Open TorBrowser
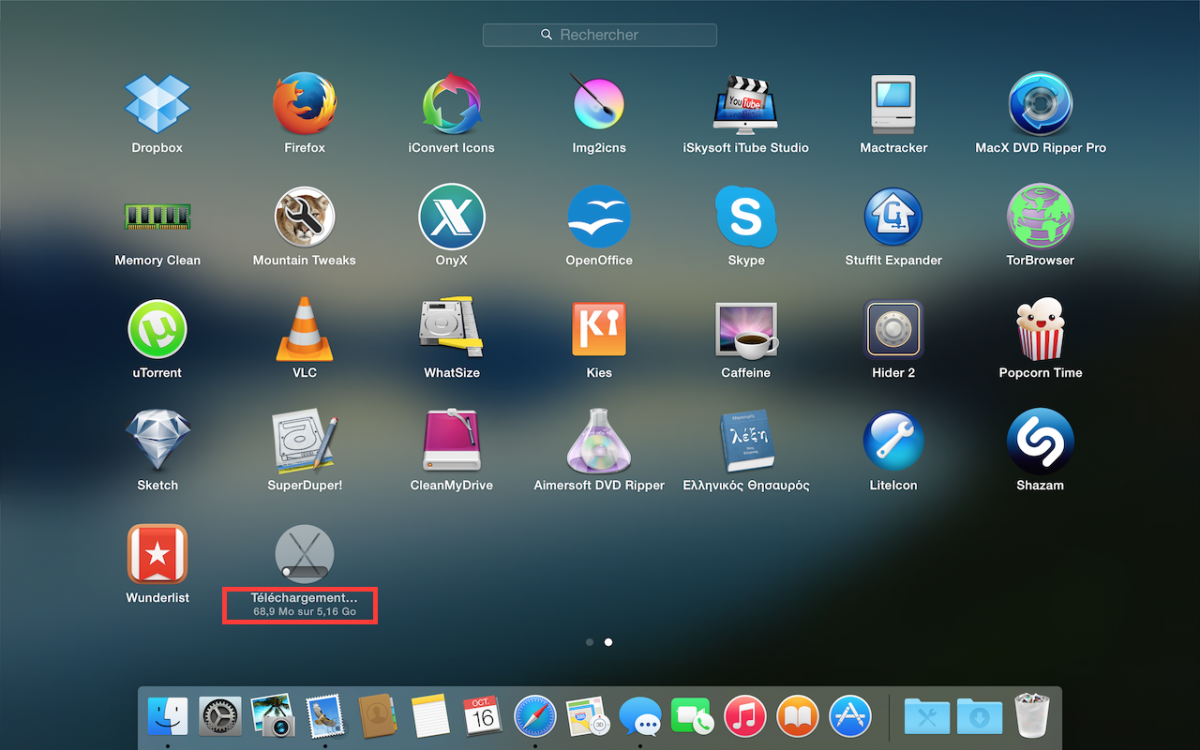 coord(1040,216)
